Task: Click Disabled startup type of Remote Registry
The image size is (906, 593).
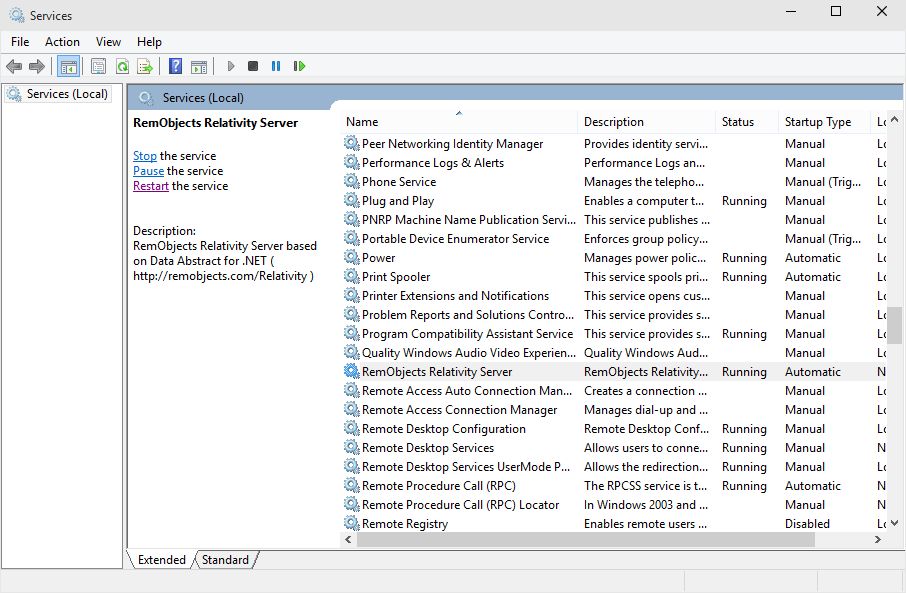Action: [807, 524]
